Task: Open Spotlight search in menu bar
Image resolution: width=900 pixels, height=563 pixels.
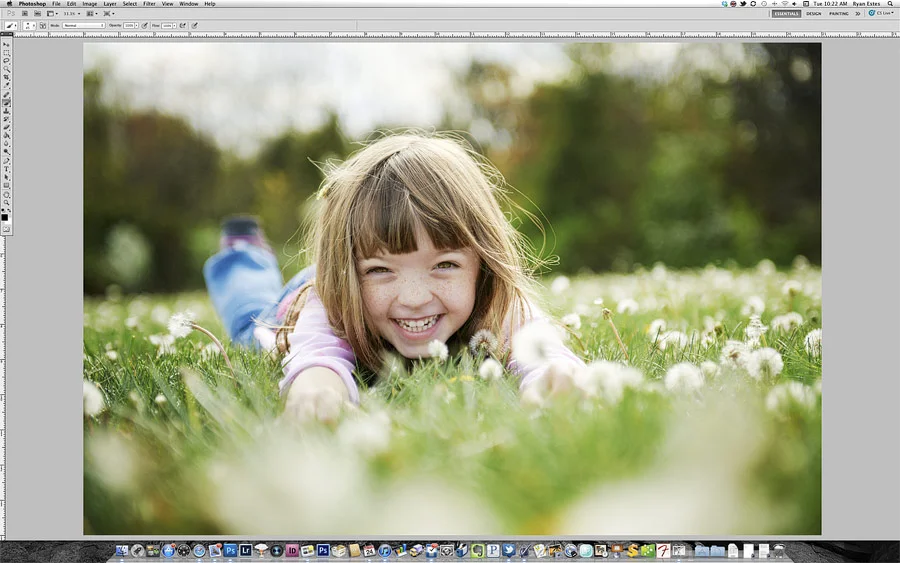Action: [891, 3]
